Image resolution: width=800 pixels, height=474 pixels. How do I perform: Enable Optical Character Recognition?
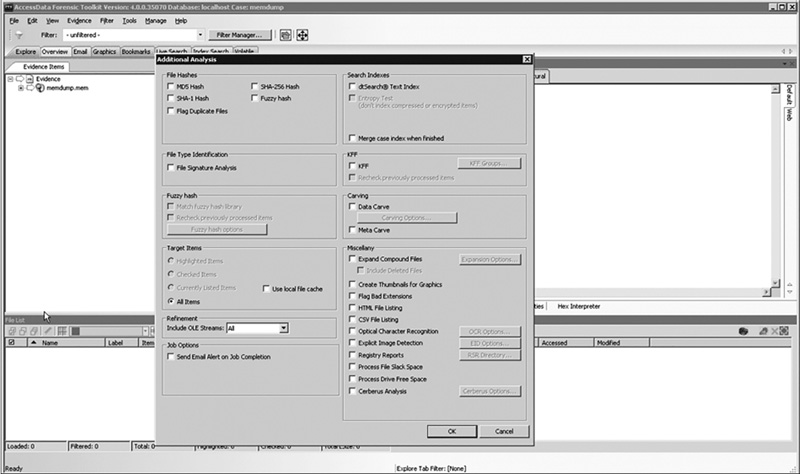point(352,331)
